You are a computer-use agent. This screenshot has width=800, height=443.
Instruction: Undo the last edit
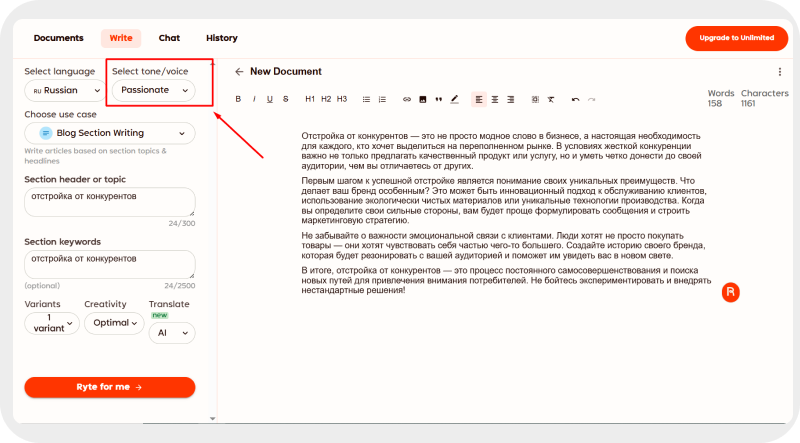tap(576, 100)
